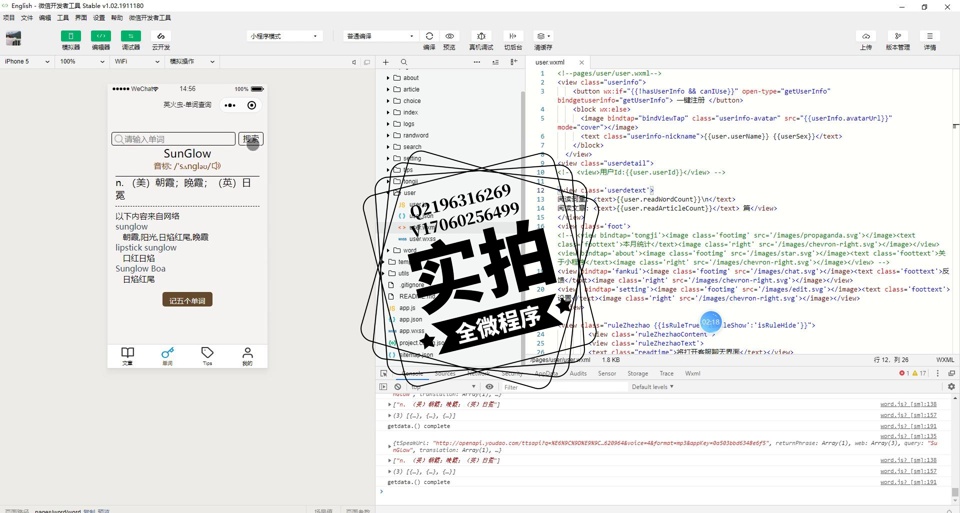Click the 请输入单词 word input field
Image resolution: width=960 pixels, height=513 pixels.
(x=174, y=139)
